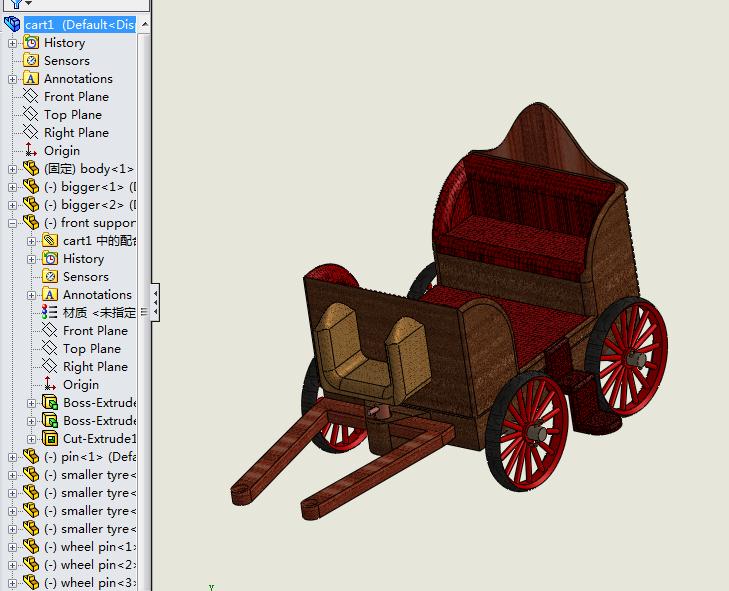Select the top-level Front Plane label
Screen dimensions: 729x591
(76, 97)
